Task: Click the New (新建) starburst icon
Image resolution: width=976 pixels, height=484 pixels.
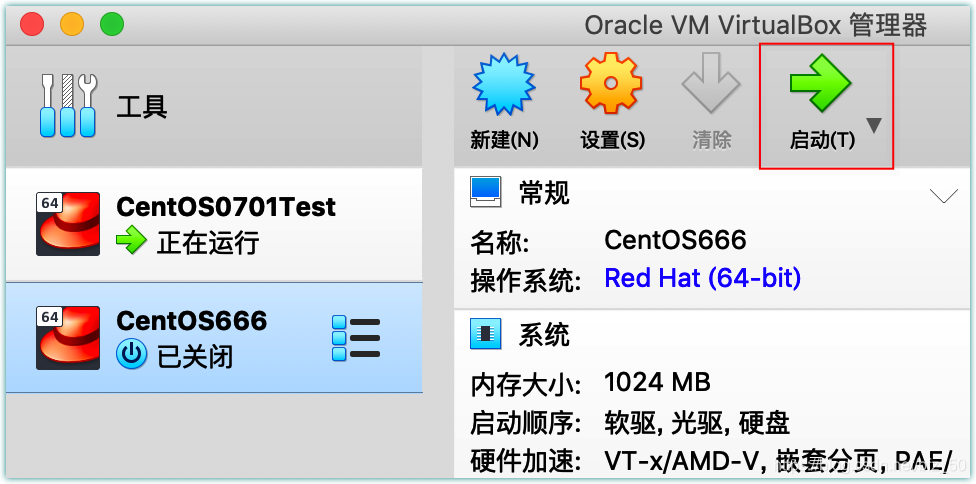Action: (504, 84)
